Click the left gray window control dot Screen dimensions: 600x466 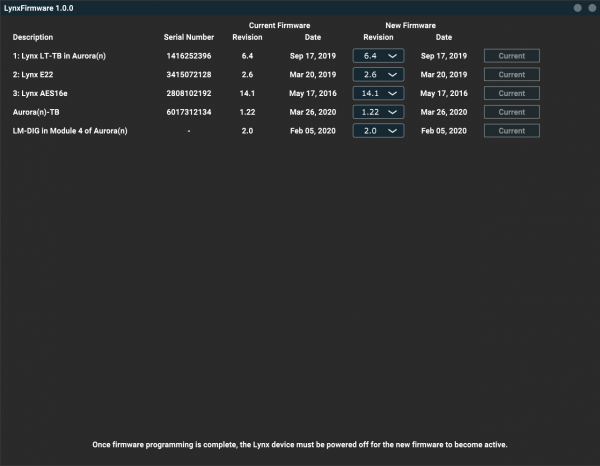tap(578, 8)
